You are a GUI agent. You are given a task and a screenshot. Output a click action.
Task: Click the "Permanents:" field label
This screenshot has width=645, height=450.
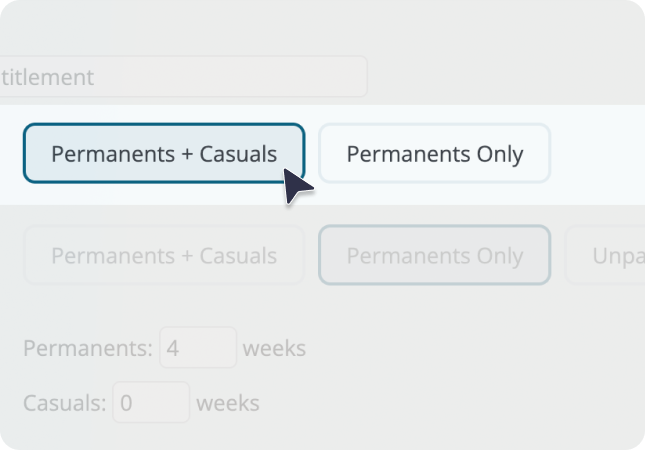click(88, 348)
